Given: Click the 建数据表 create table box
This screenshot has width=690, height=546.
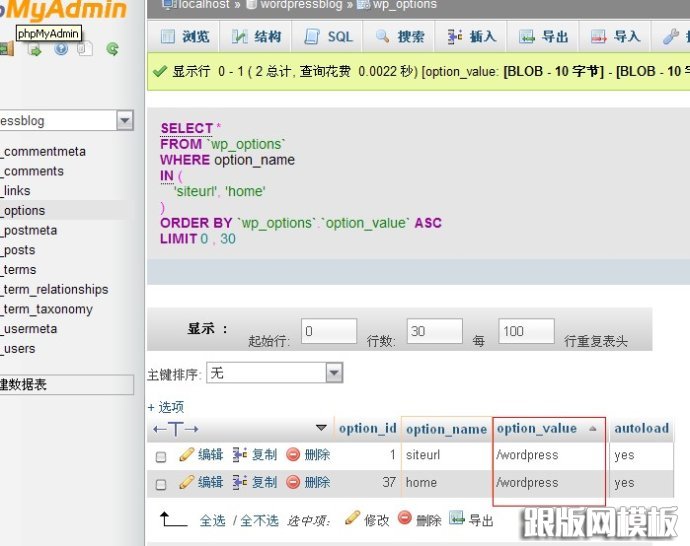Looking at the screenshot, I should 66,385.
